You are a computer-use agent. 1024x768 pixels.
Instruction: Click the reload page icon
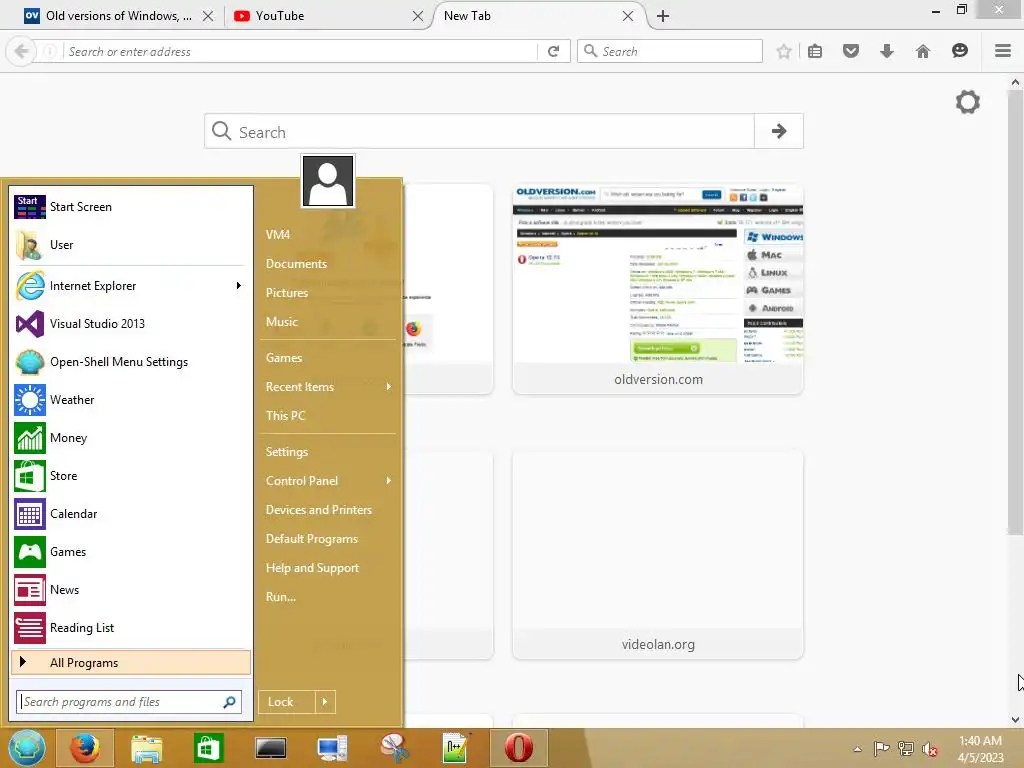pos(553,51)
